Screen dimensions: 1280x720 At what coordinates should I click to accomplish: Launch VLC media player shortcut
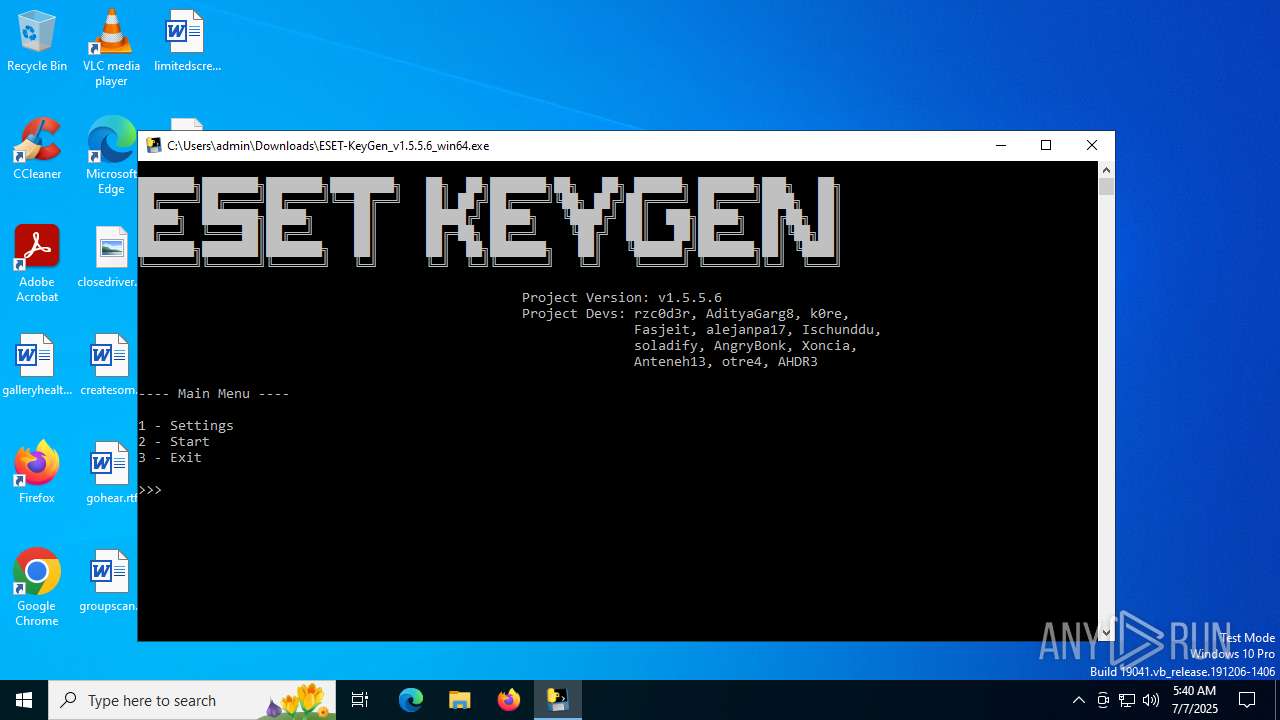pos(111,47)
